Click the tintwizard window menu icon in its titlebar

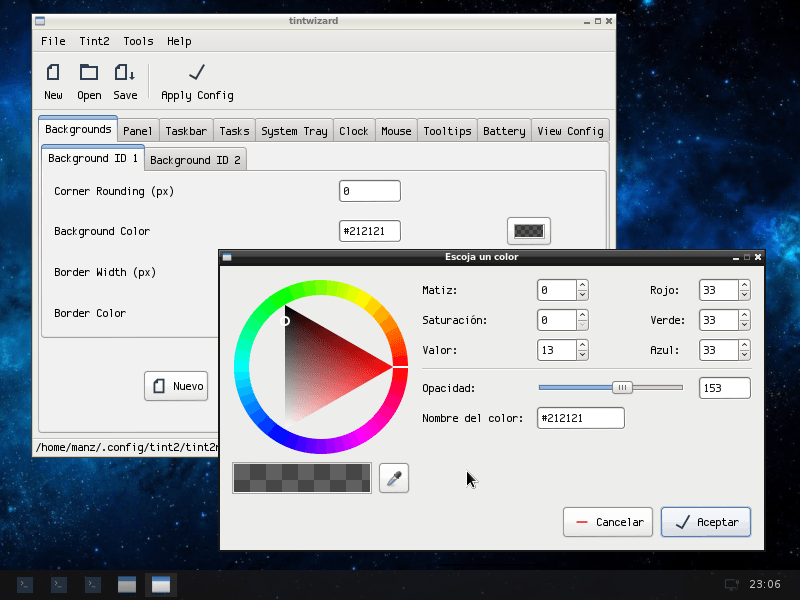[40, 21]
